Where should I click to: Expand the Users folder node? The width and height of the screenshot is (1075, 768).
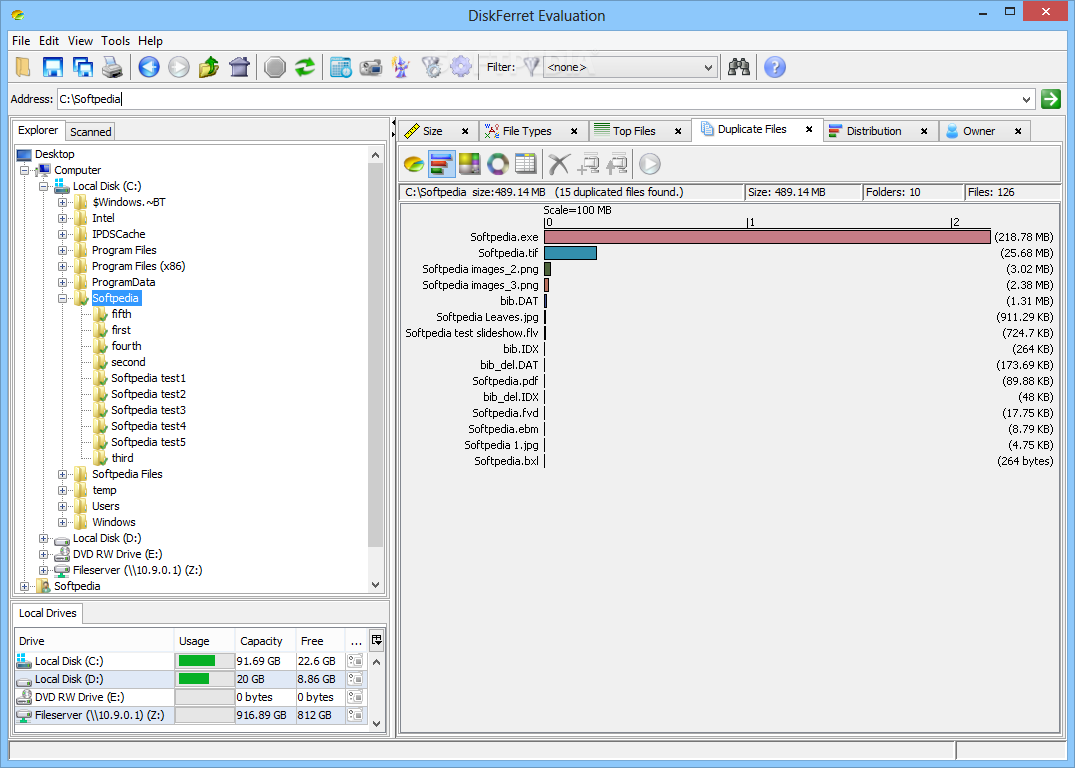pyautogui.click(x=62, y=506)
